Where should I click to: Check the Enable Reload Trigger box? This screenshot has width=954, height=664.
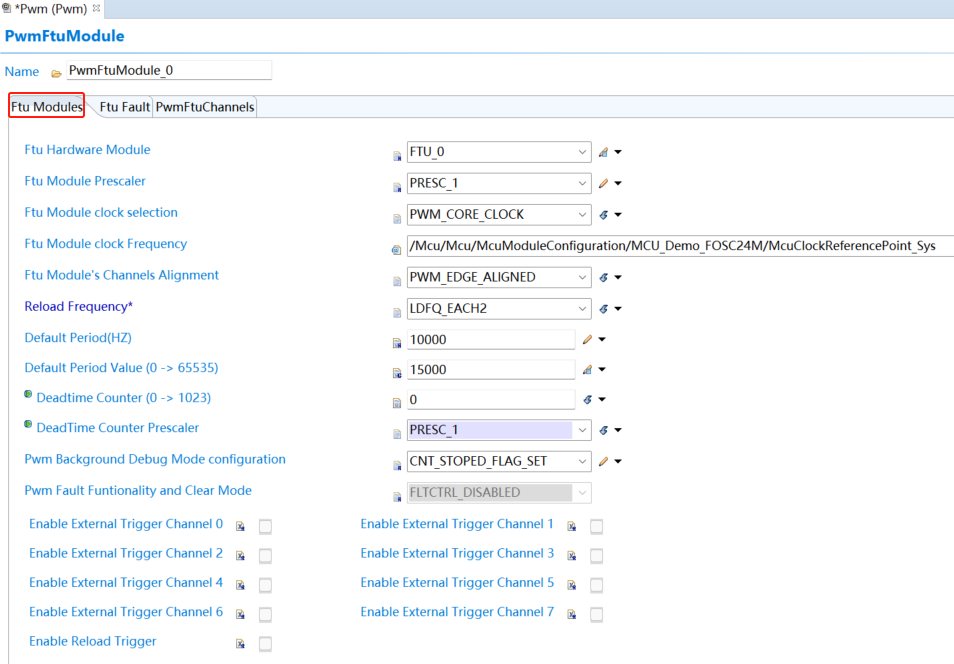tap(265, 644)
